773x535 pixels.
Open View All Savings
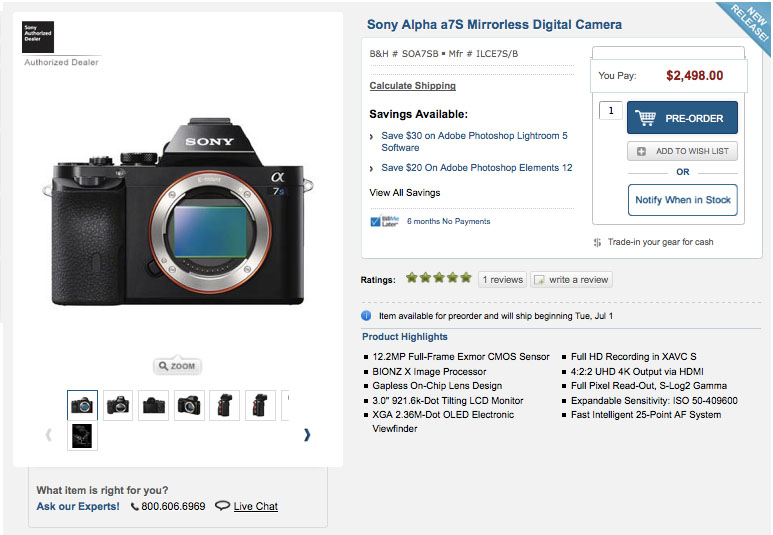pyautogui.click(x=404, y=192)
